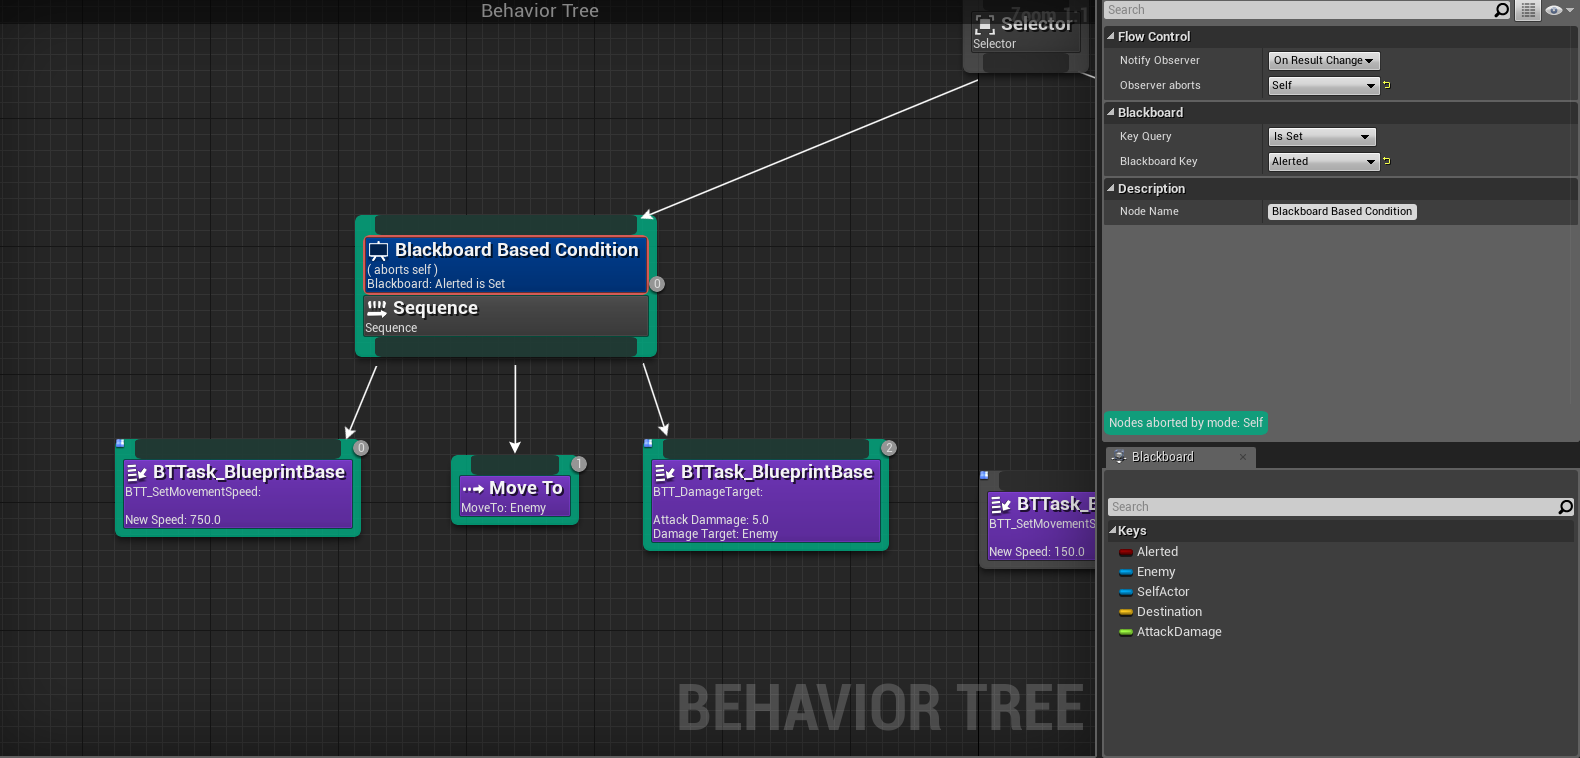Click the 'Notify Observer' property label
The height and width of the screenshot is (758, 1580).
click(1160, 61)
